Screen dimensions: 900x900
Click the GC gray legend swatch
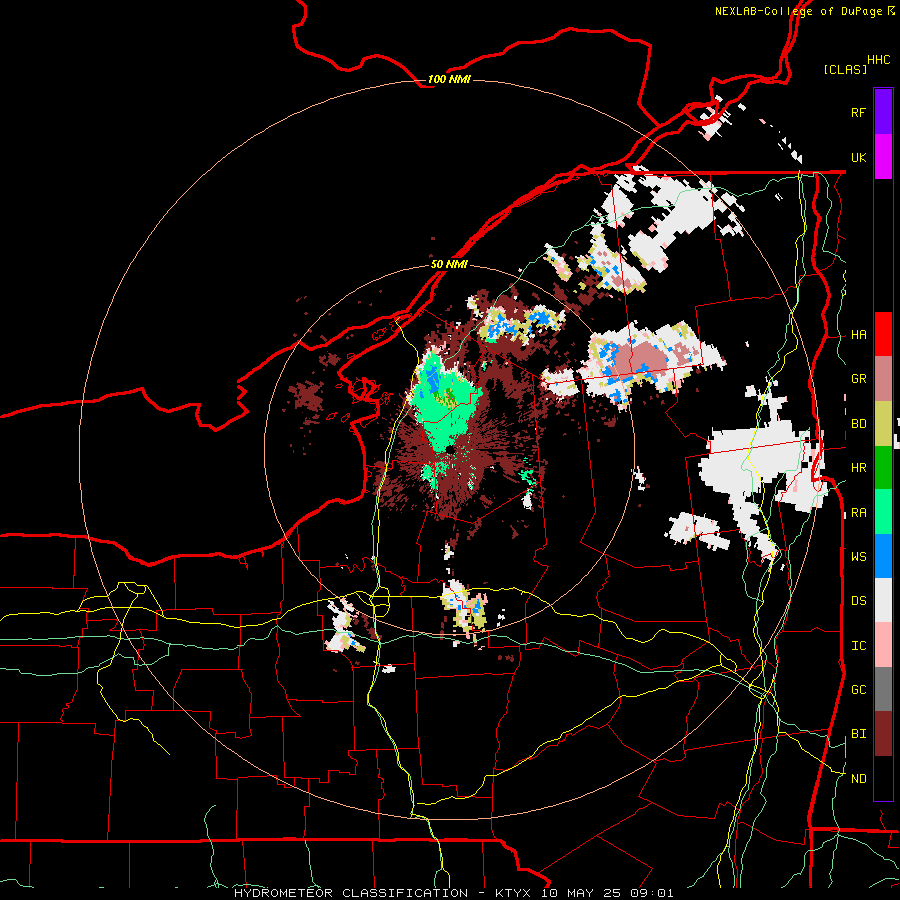point(883,690)
